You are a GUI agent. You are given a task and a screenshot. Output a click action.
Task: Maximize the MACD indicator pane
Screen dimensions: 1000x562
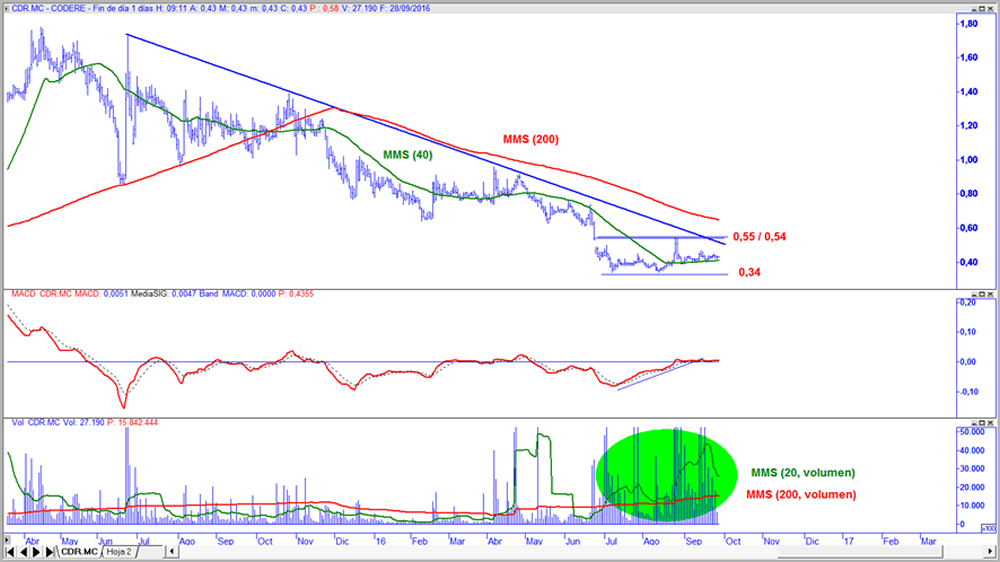point(983,294)
